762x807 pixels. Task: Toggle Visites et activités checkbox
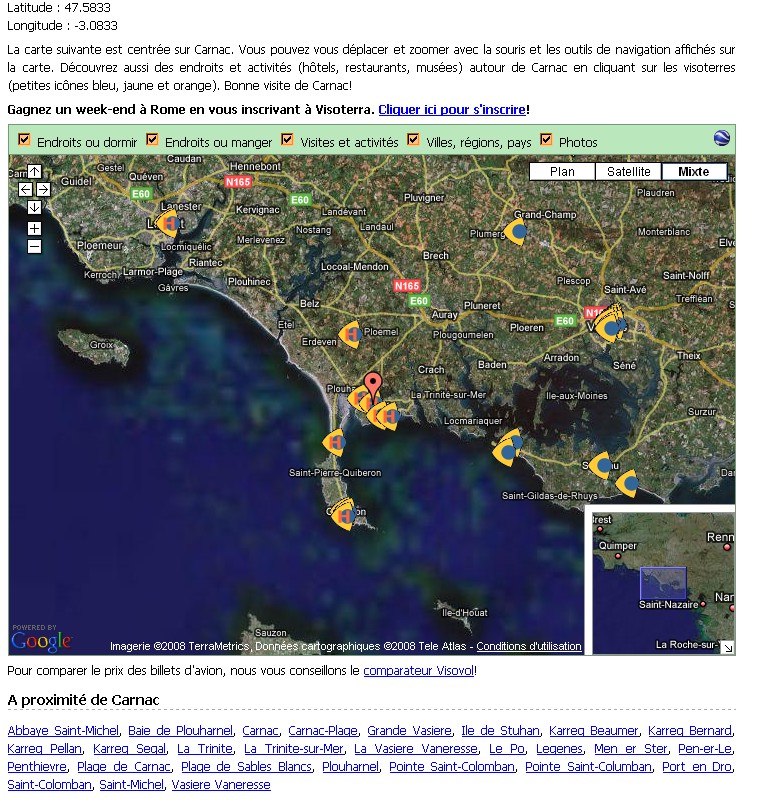(287, 139)
